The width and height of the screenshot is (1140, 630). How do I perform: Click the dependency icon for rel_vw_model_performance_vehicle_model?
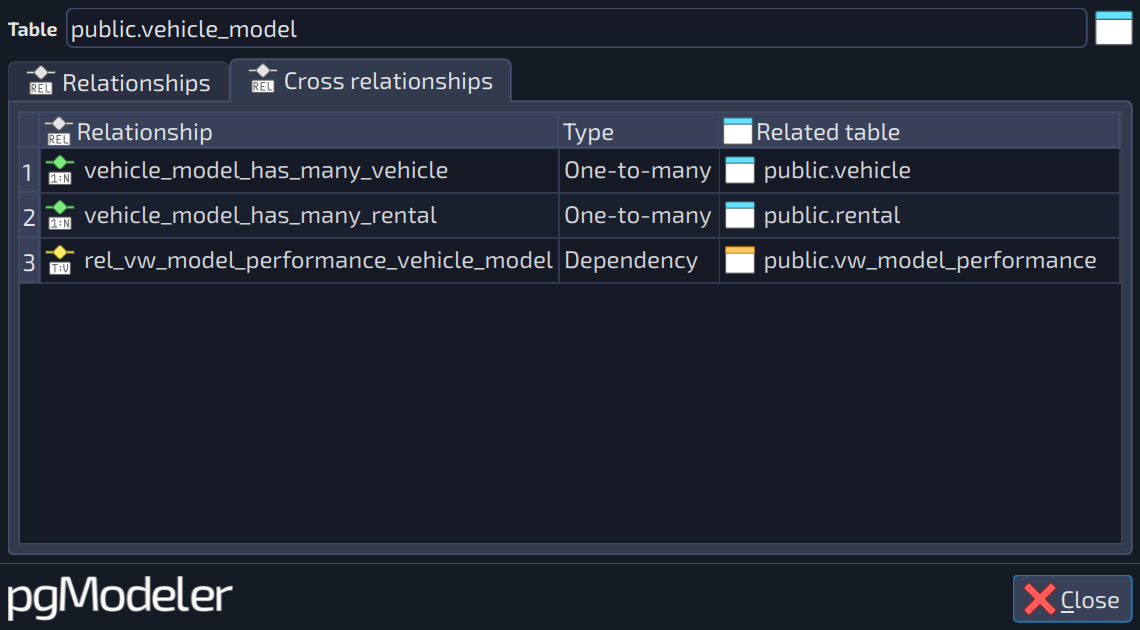pyautogui.click(x=60, y=261)
